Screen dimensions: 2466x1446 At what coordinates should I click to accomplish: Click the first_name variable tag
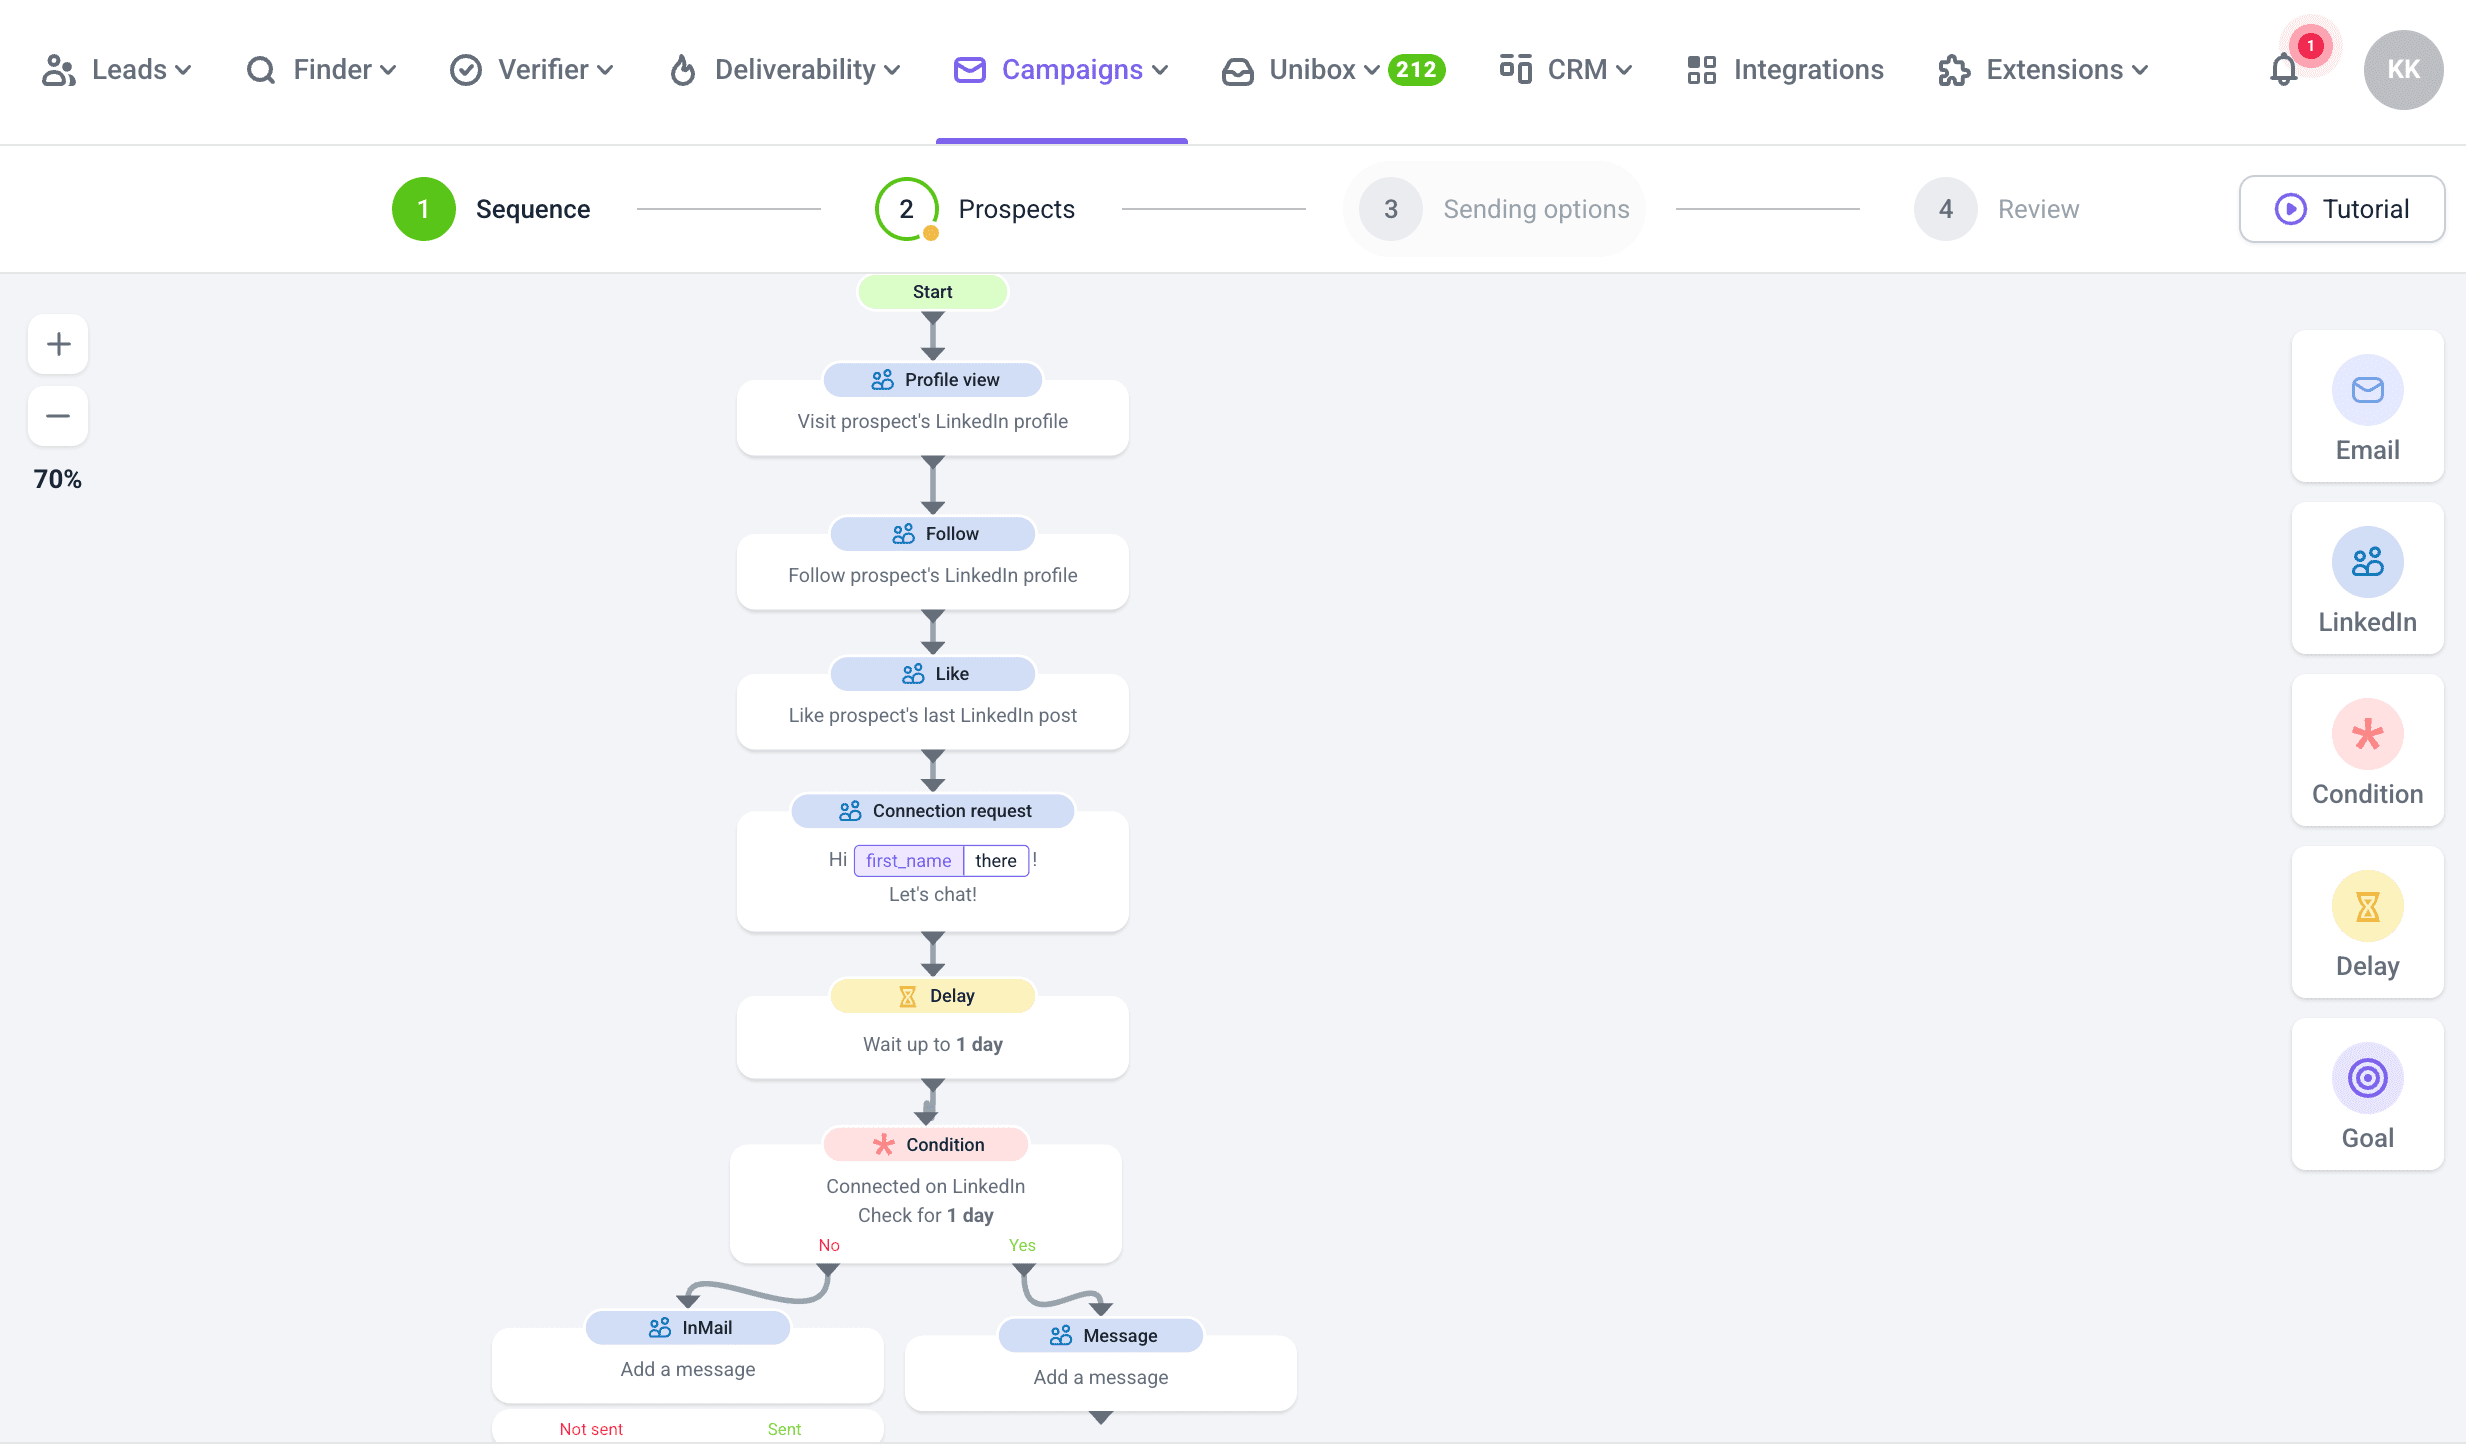pyautogui.click(x=908, y=861)
